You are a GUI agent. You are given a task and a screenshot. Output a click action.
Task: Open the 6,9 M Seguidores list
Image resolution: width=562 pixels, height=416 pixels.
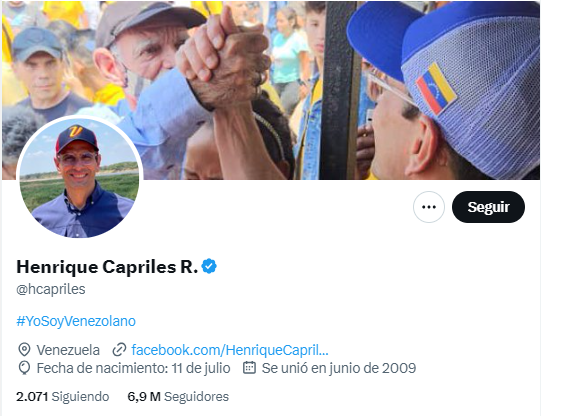[178, 397]
